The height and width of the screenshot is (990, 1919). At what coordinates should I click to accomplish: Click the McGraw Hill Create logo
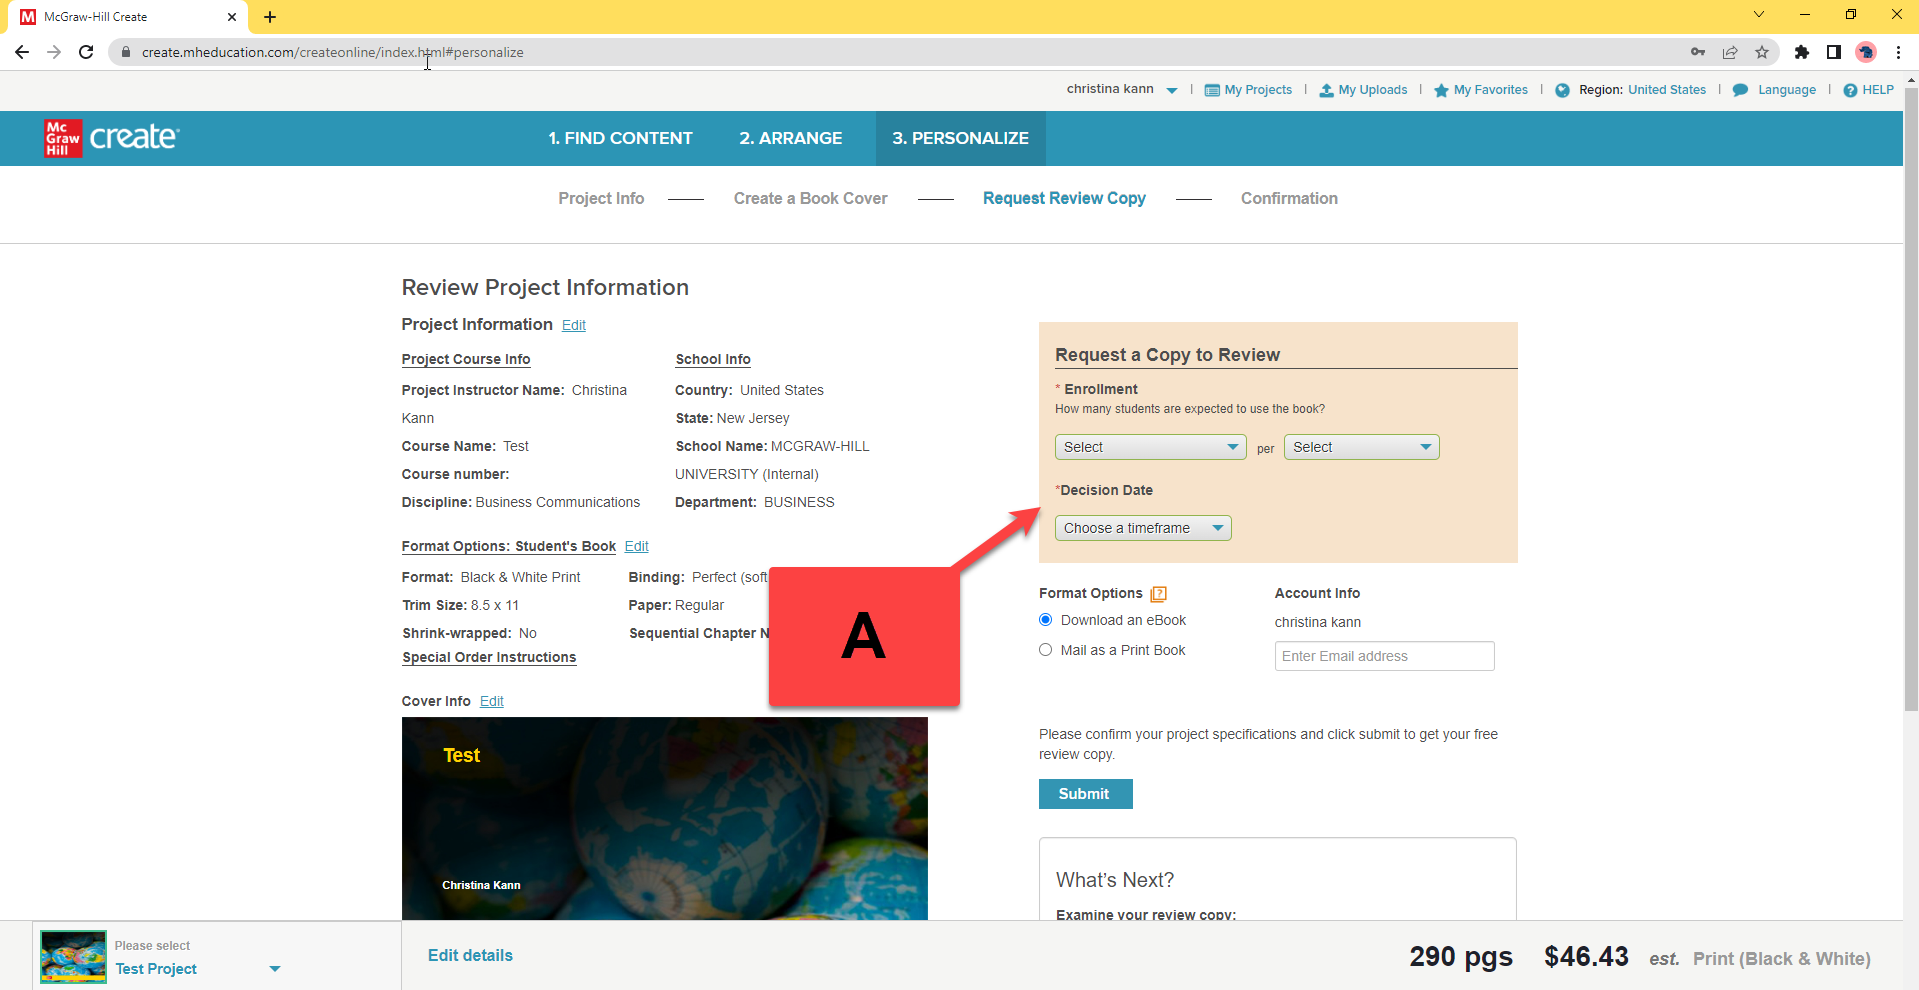(x=111, y=138)
